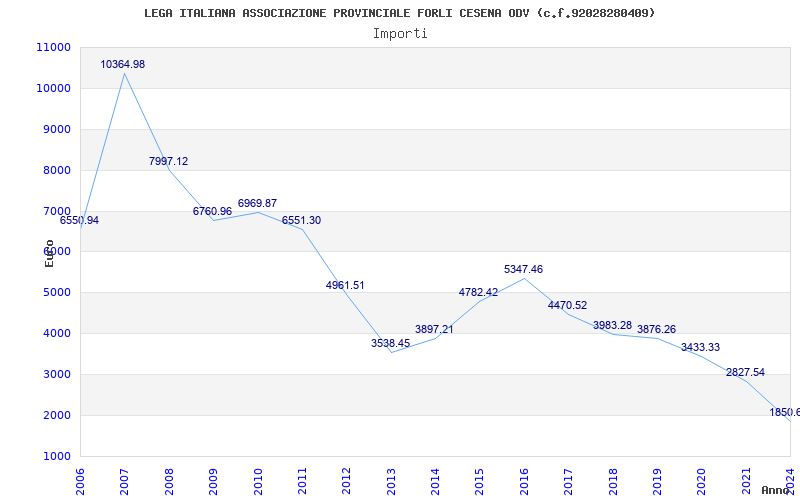Click the 6969.87 value label
This screenshot has height=500, width=800.
coord(257,203)
